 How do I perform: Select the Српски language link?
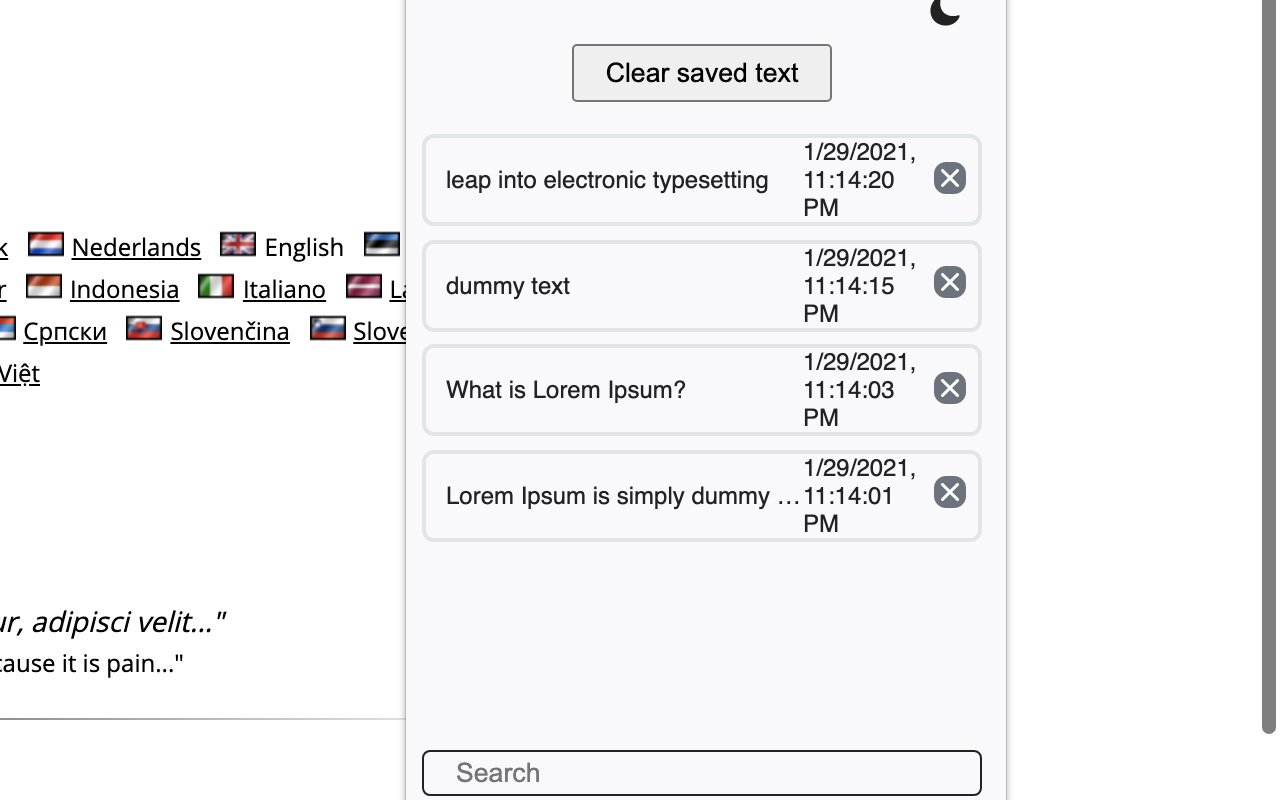(65, 331)
